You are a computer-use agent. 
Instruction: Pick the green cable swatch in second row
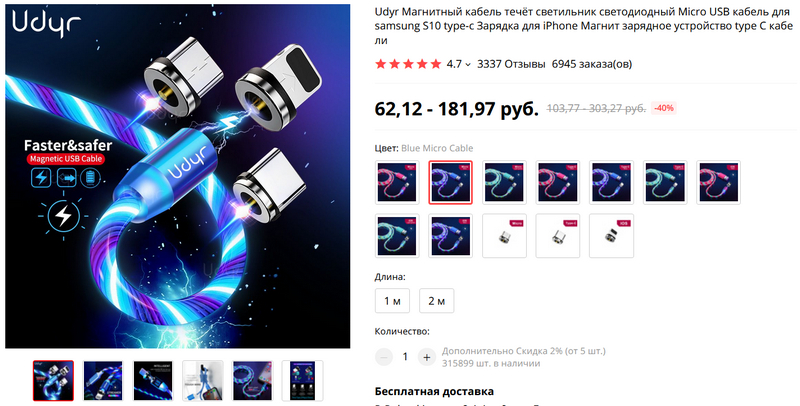[x=397, y=236]
